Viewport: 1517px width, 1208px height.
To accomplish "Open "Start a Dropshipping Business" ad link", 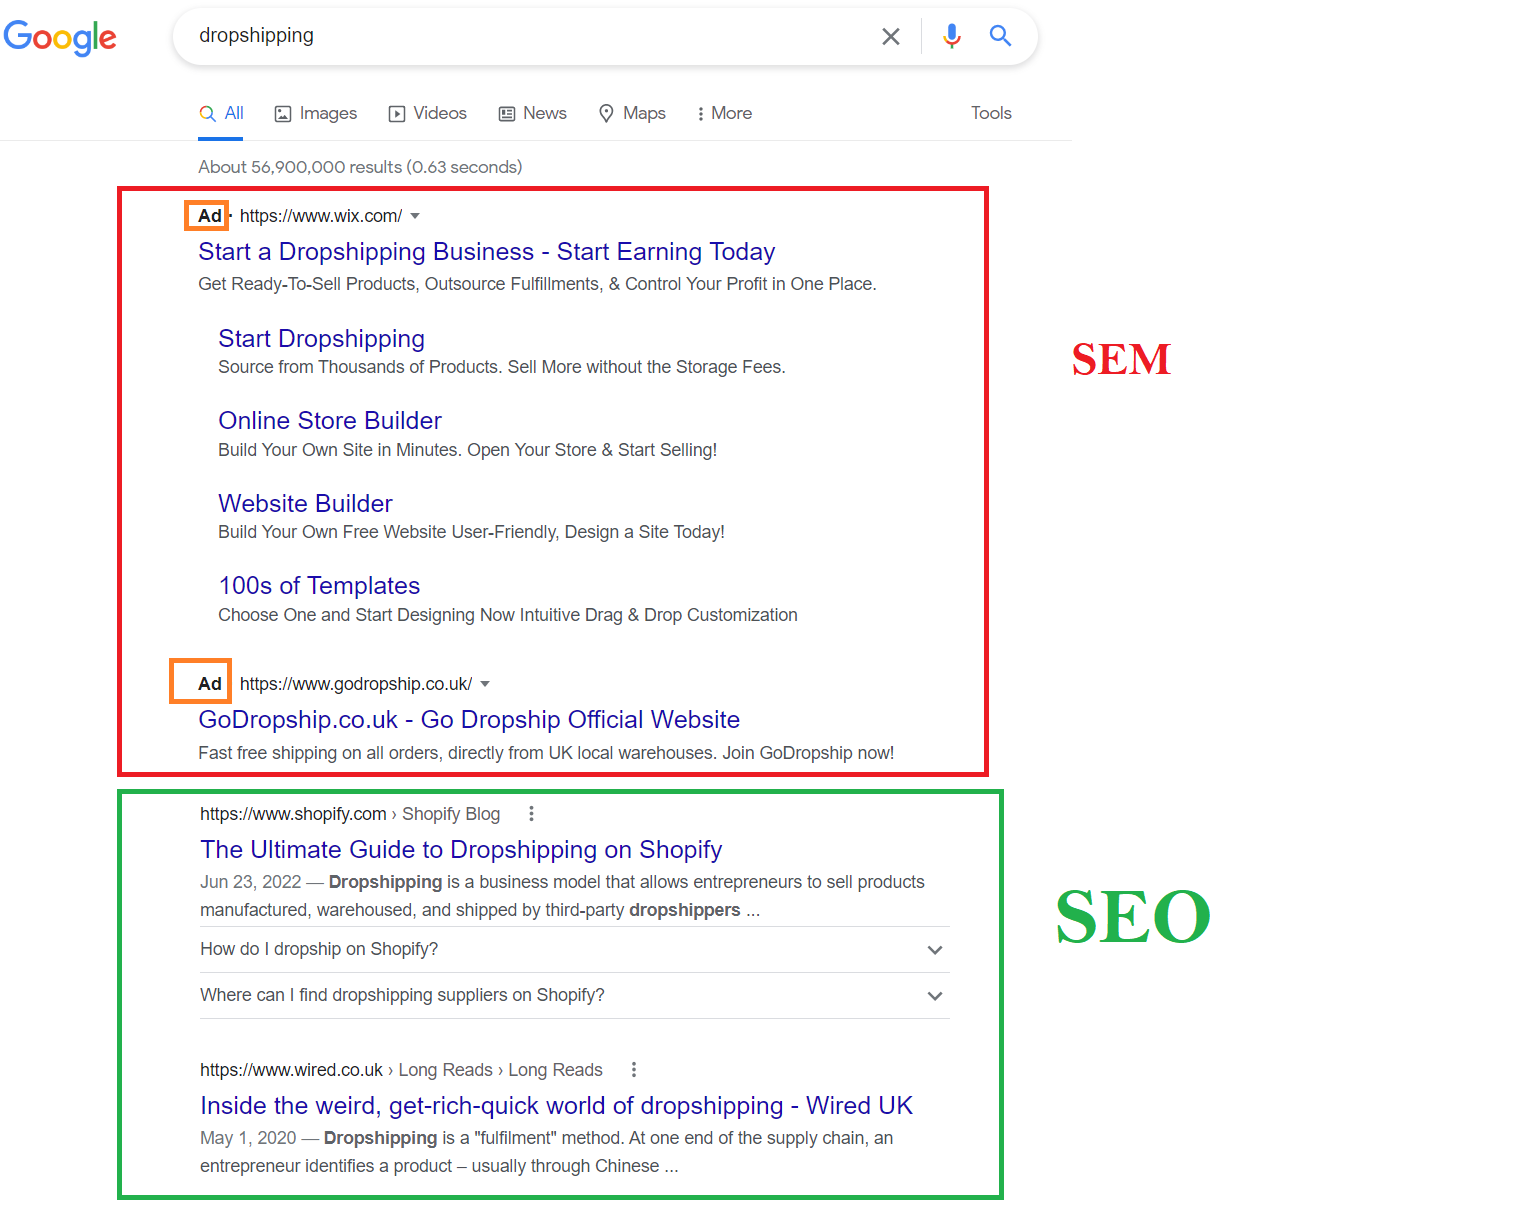I will [487, 252].
